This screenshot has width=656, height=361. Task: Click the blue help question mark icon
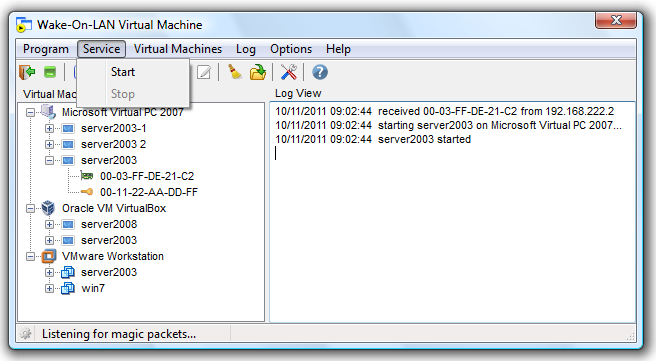[320, 72]
